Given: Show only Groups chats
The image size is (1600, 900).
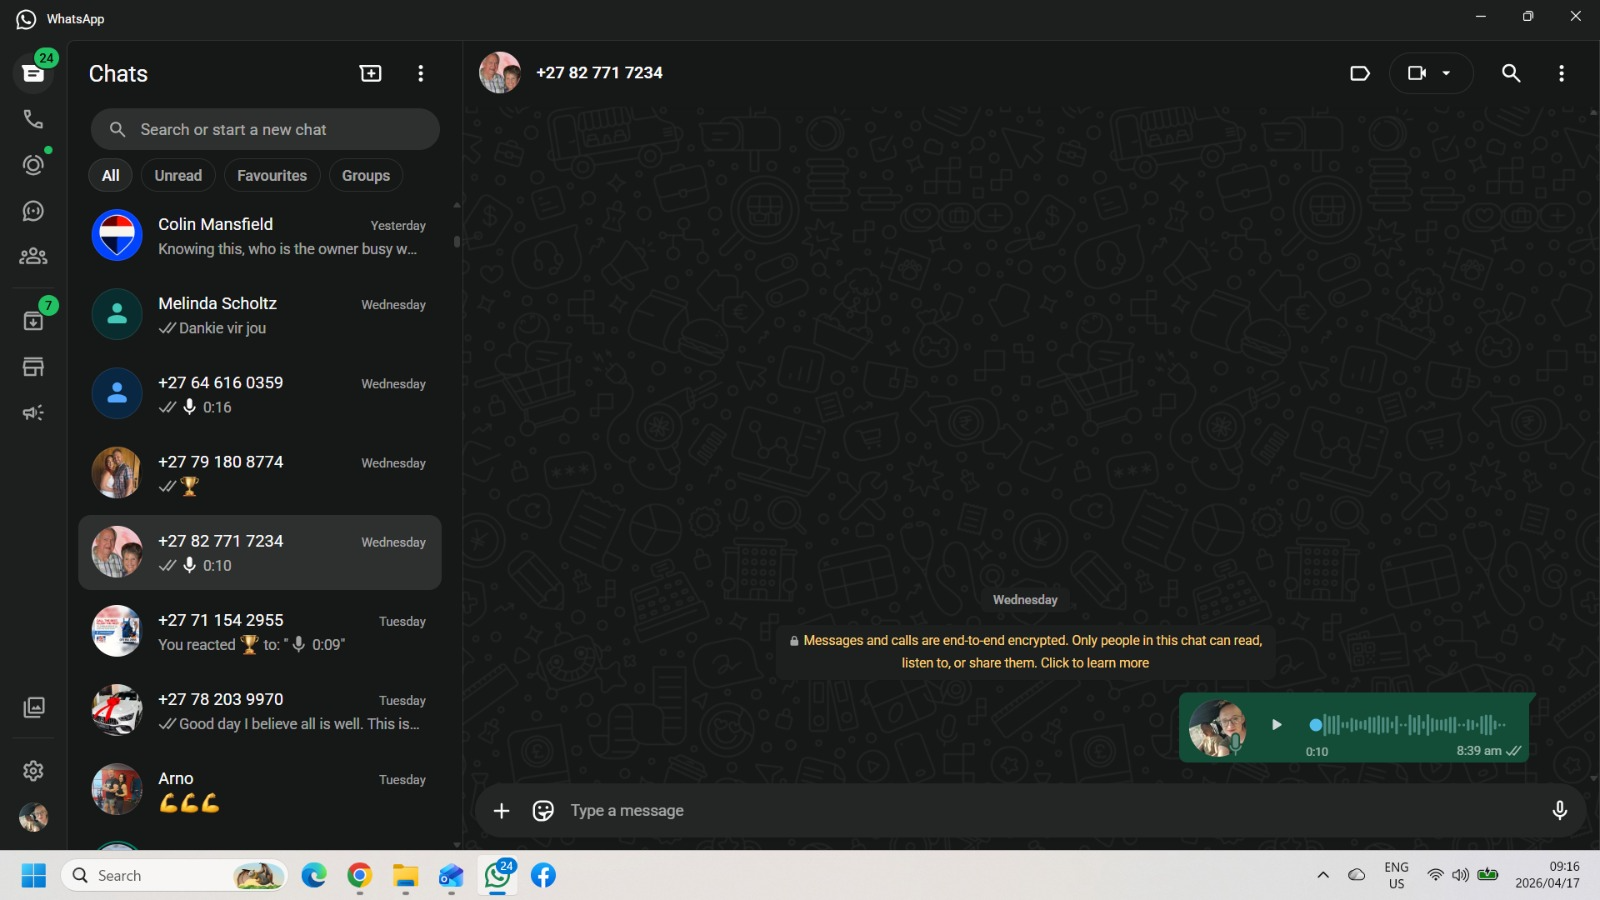Looking at the screenshot, I should [366, 175].
